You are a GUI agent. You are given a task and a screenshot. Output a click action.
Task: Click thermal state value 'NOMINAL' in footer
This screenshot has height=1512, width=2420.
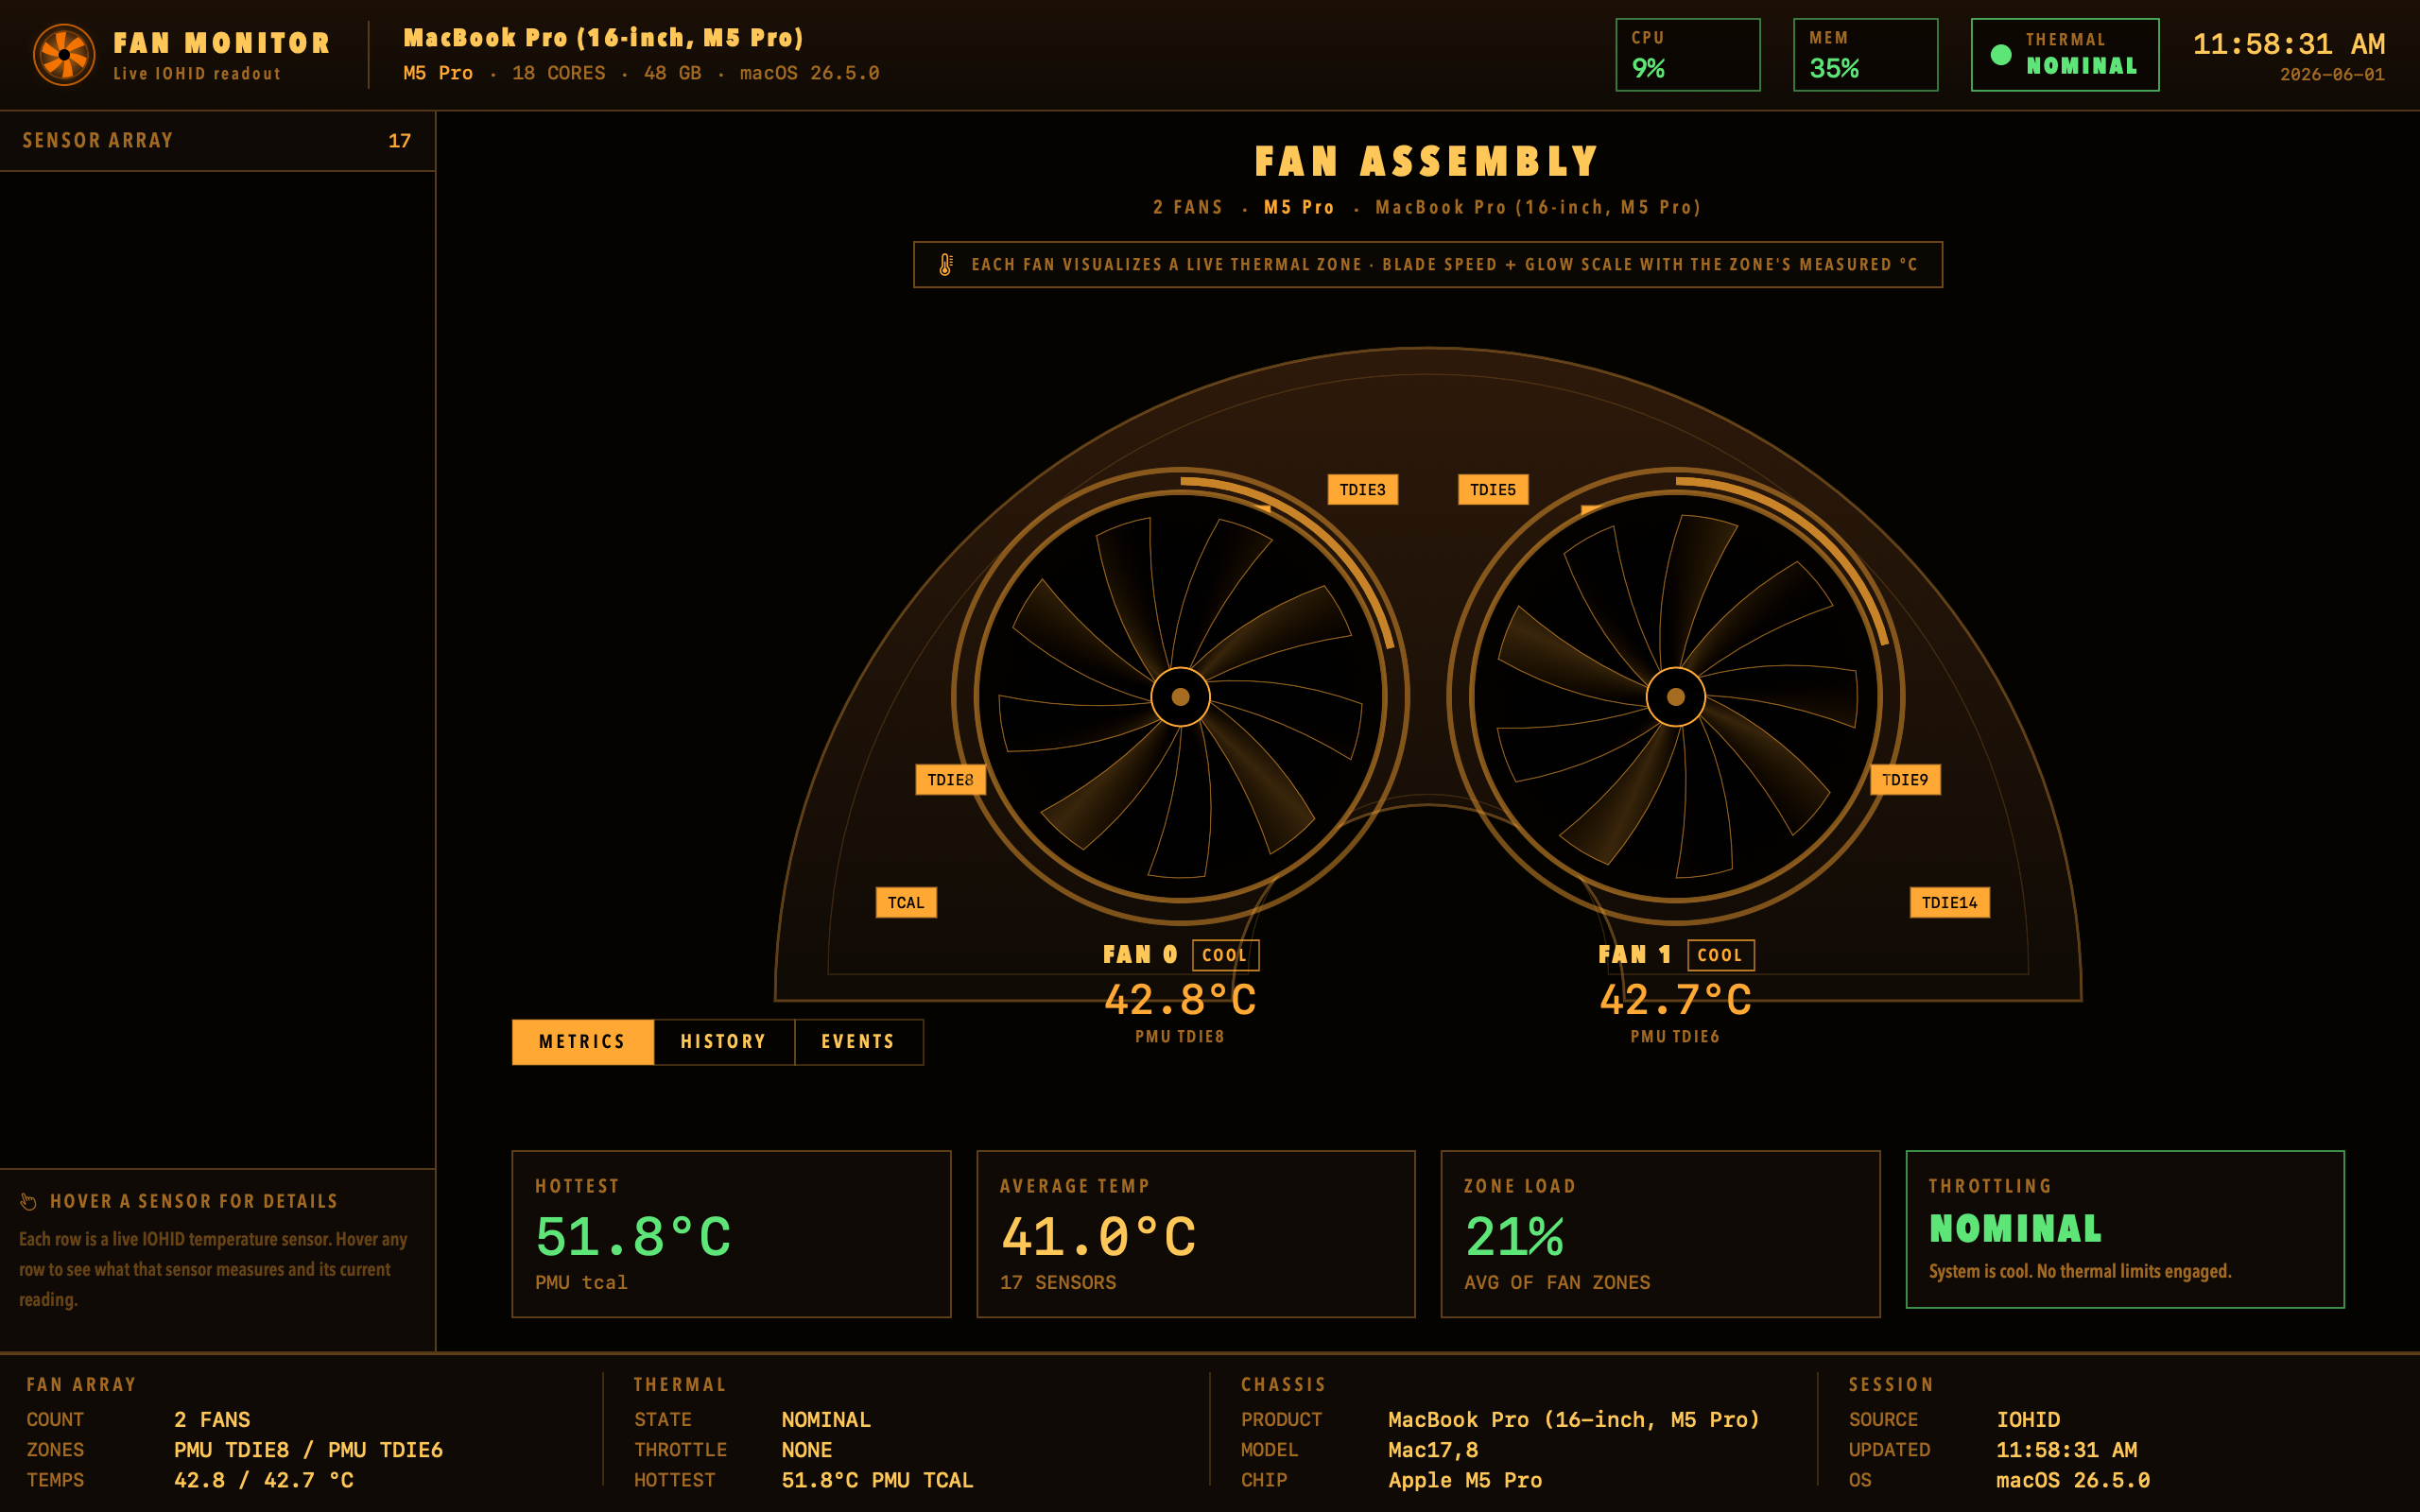(826, 1420)
